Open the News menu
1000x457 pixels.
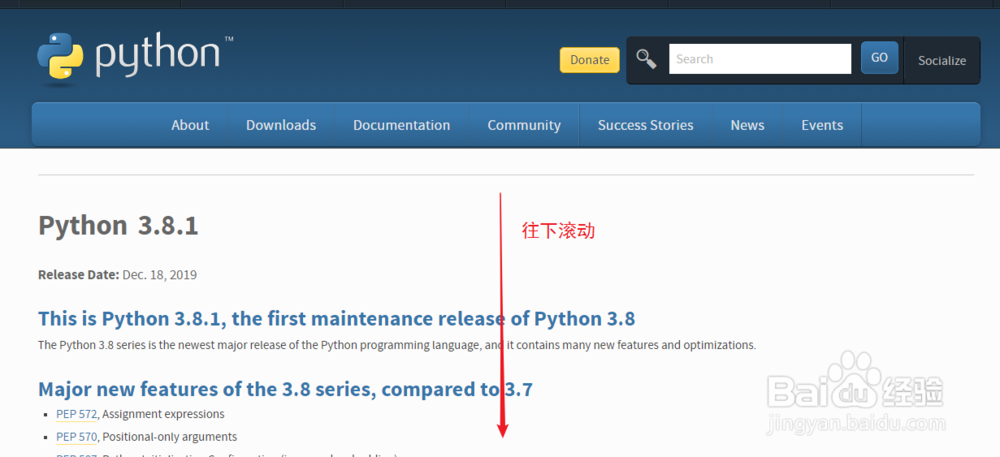pos(747,125)
